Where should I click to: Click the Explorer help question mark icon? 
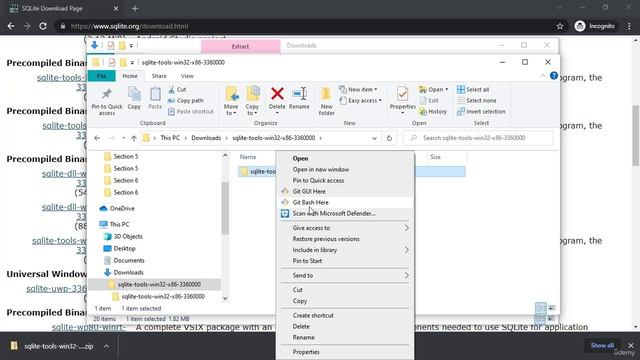[x=553, y=76]
